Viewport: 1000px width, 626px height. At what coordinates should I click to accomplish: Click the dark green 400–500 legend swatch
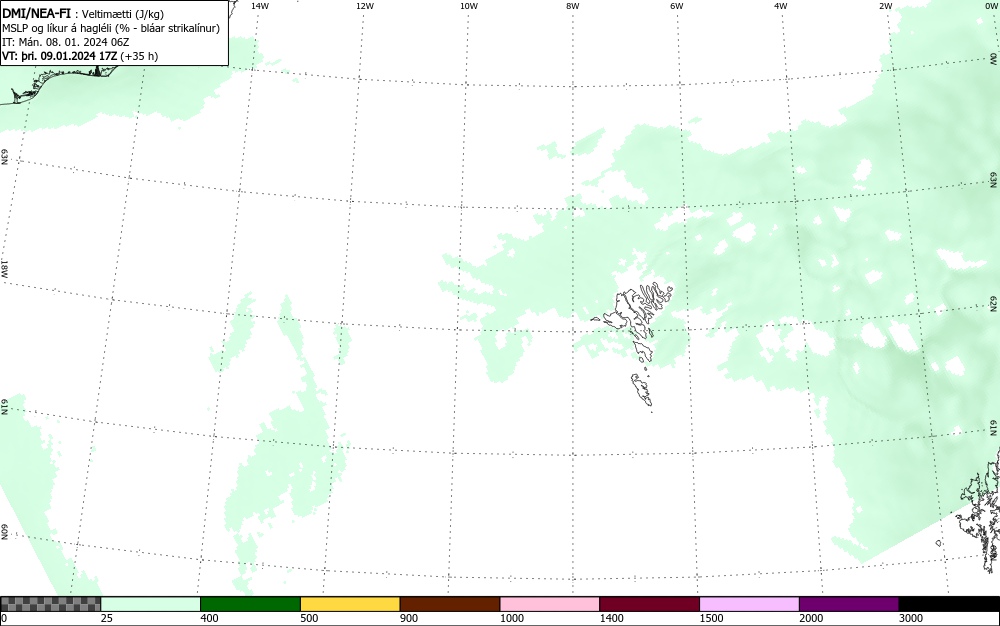pos(250,604)
